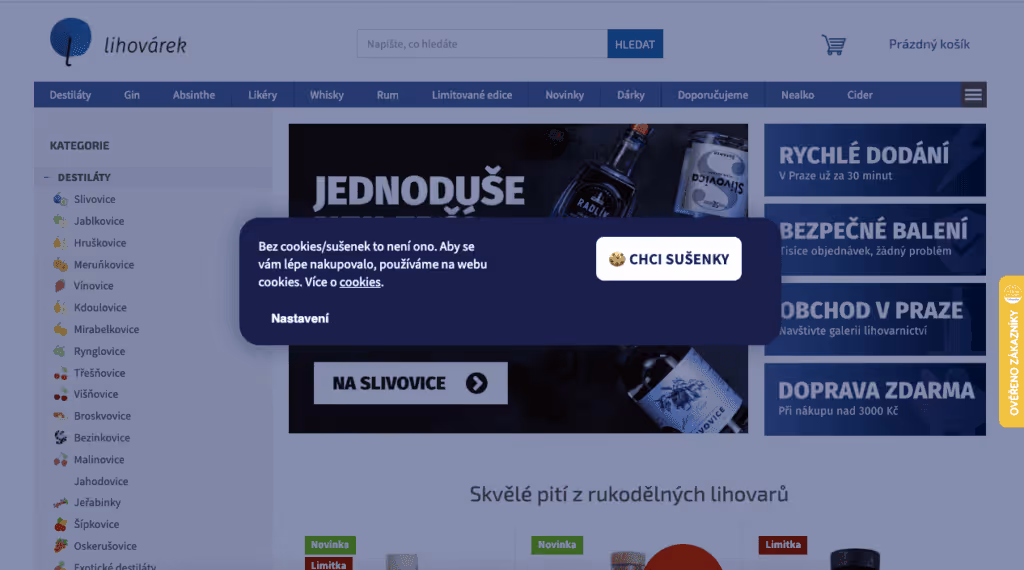The width and height of the screenshot is (1024, 570).
Task: Open the Rychlé dodání banner
Action: tap(875, 160)
